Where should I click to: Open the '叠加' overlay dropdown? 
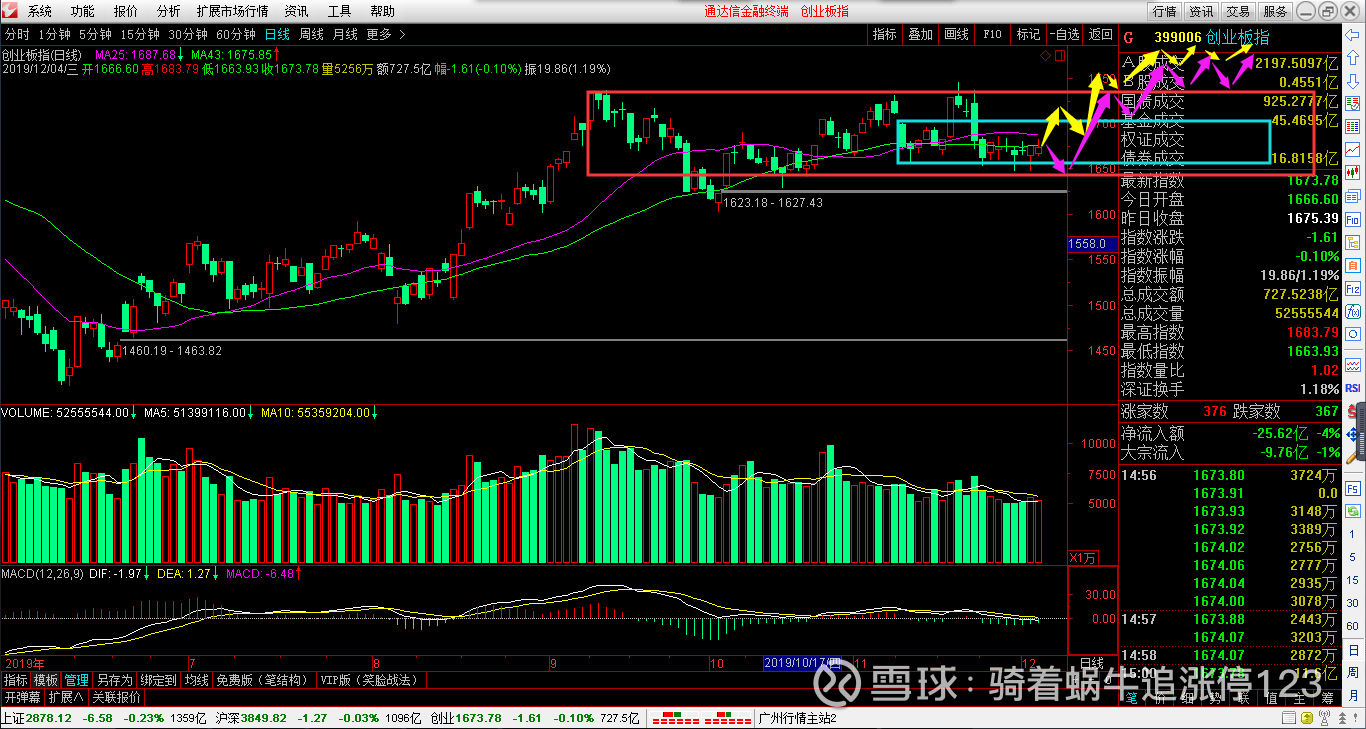920,34
